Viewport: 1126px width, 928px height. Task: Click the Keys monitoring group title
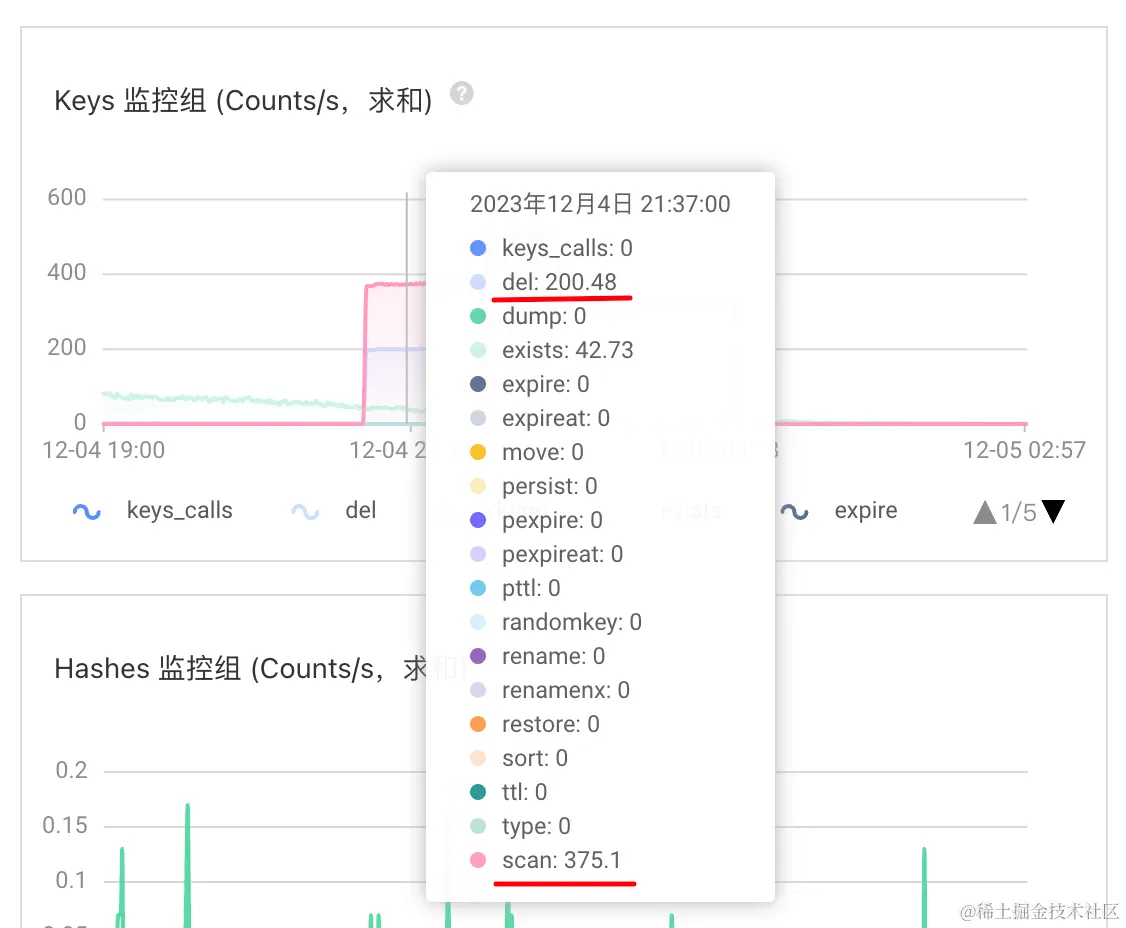243,100
